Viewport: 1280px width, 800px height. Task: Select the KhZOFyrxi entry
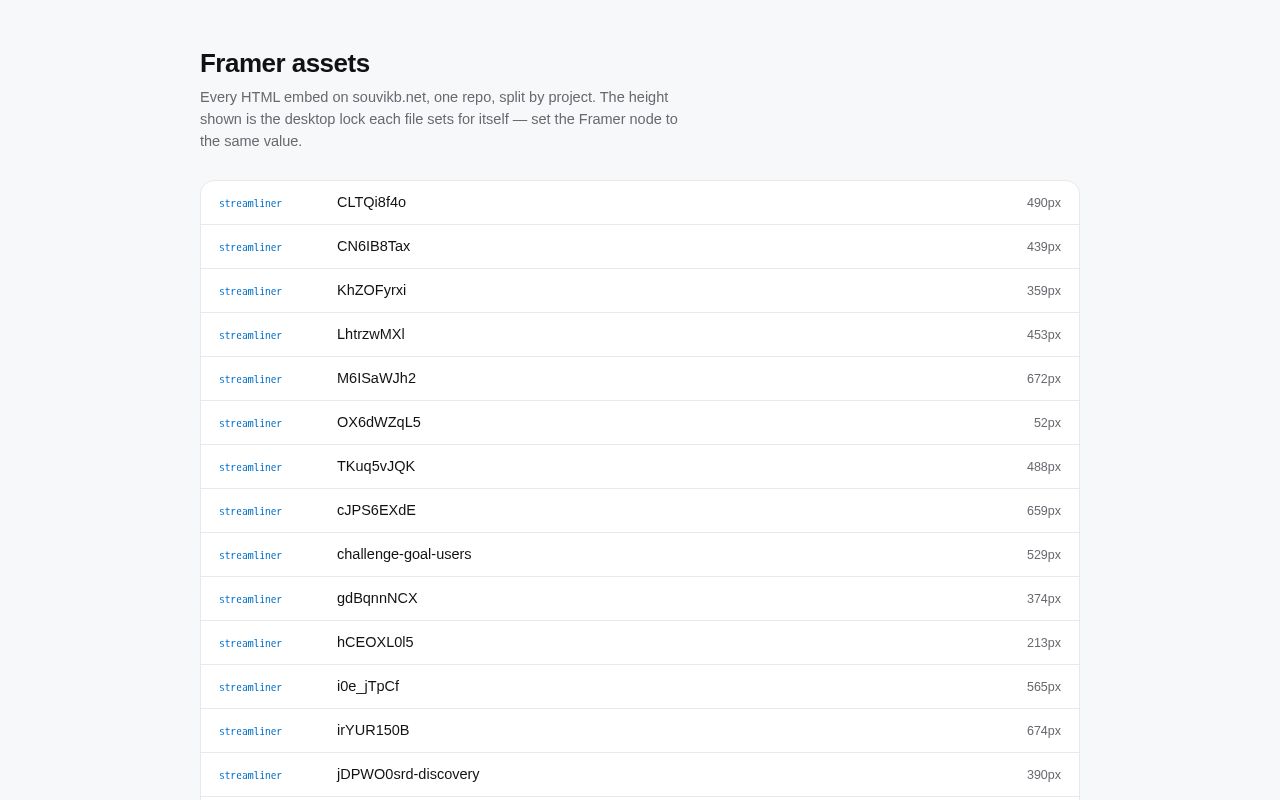click(x=640, y=291)
